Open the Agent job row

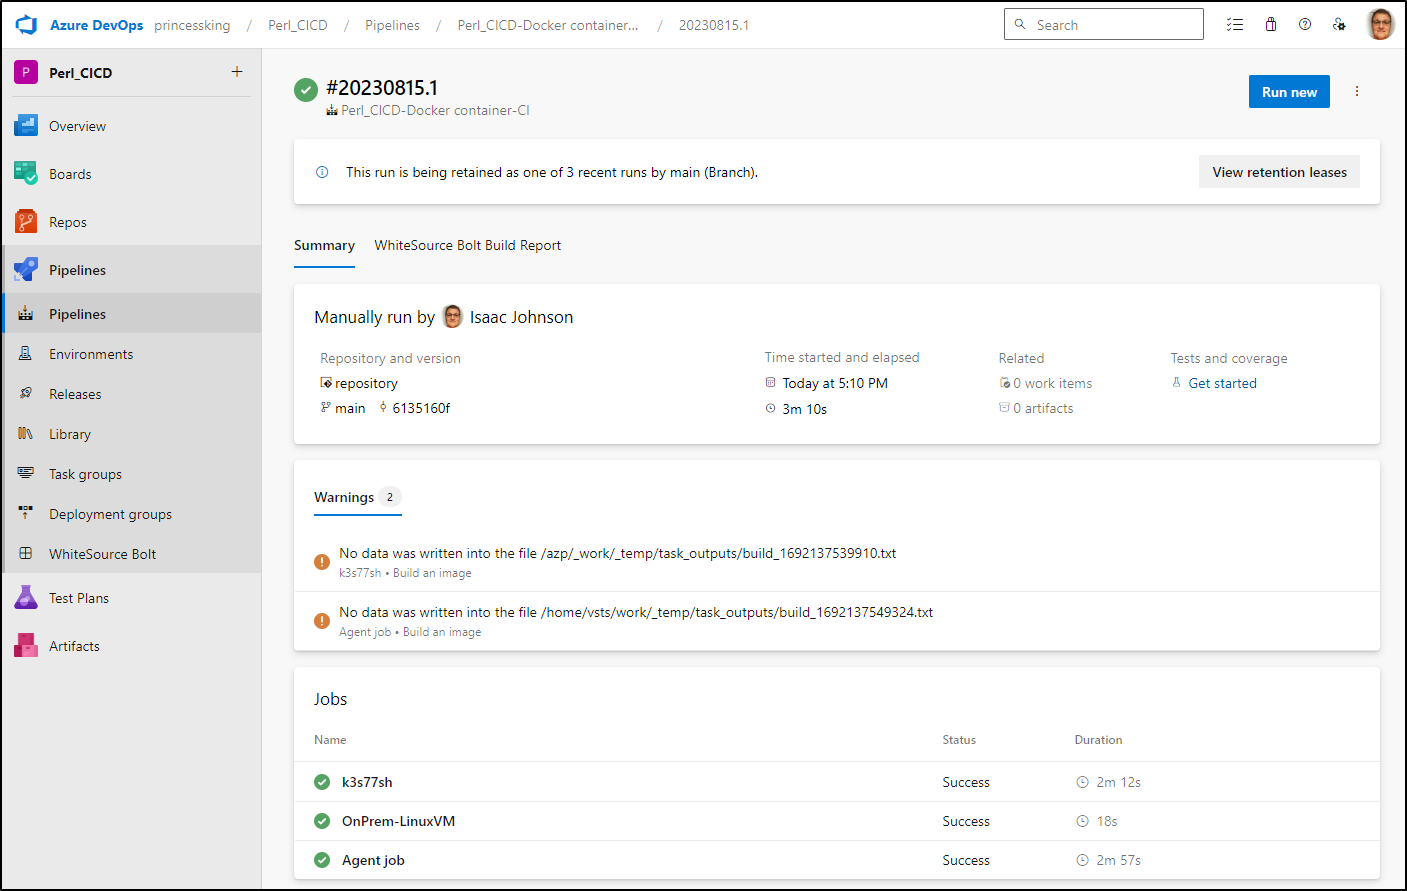[x=836, y=860]
